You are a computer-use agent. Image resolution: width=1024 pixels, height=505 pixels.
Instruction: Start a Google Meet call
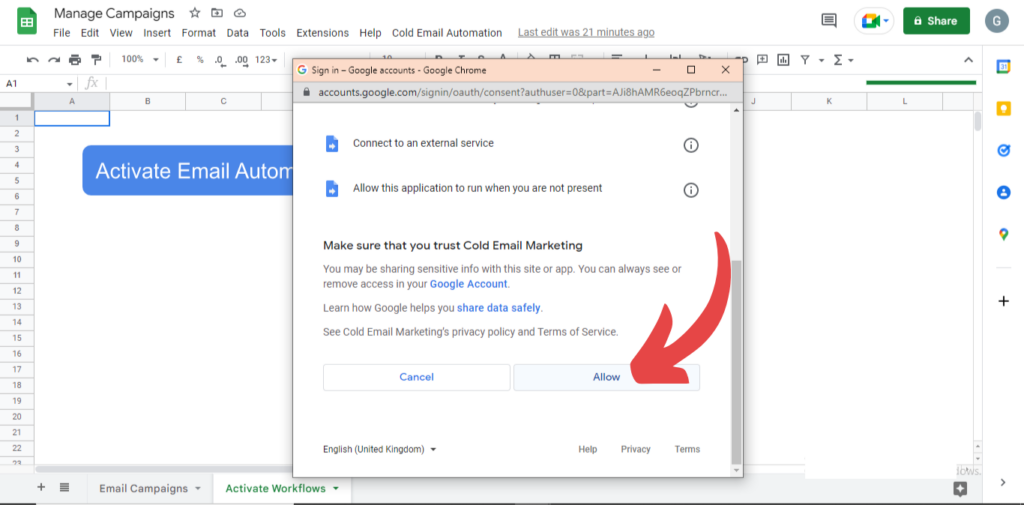point(870,21)
